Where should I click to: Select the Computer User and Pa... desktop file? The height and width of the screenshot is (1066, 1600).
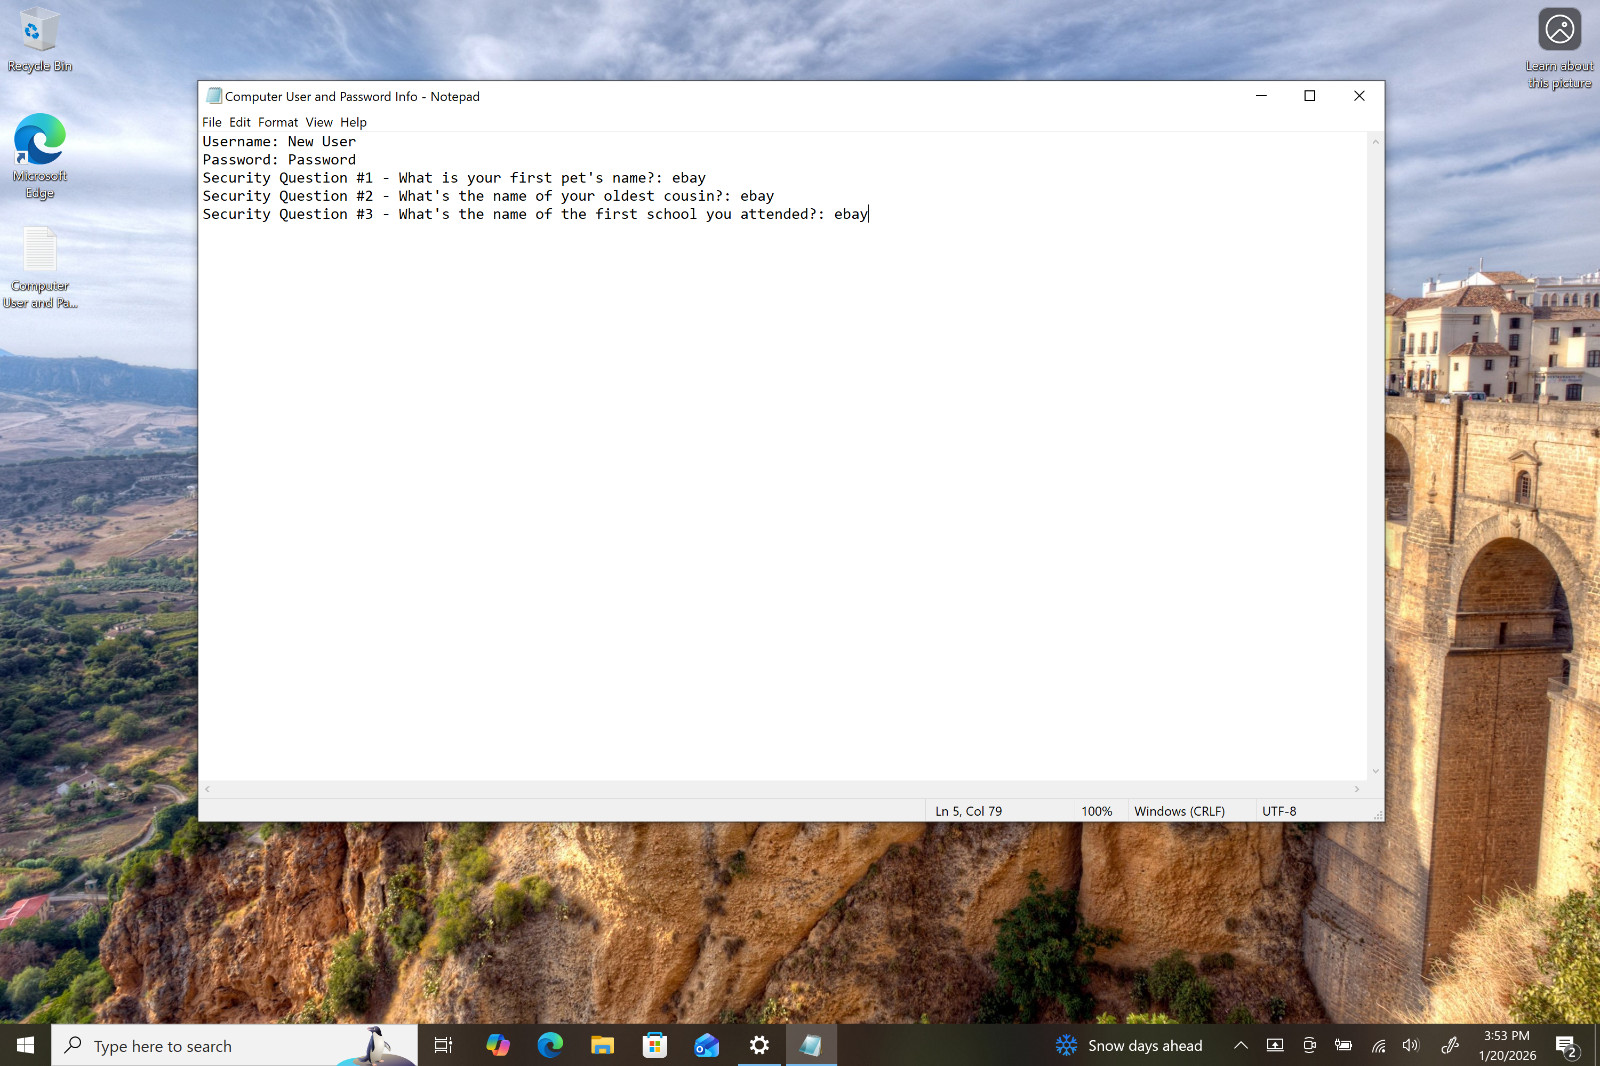(40, 267)
